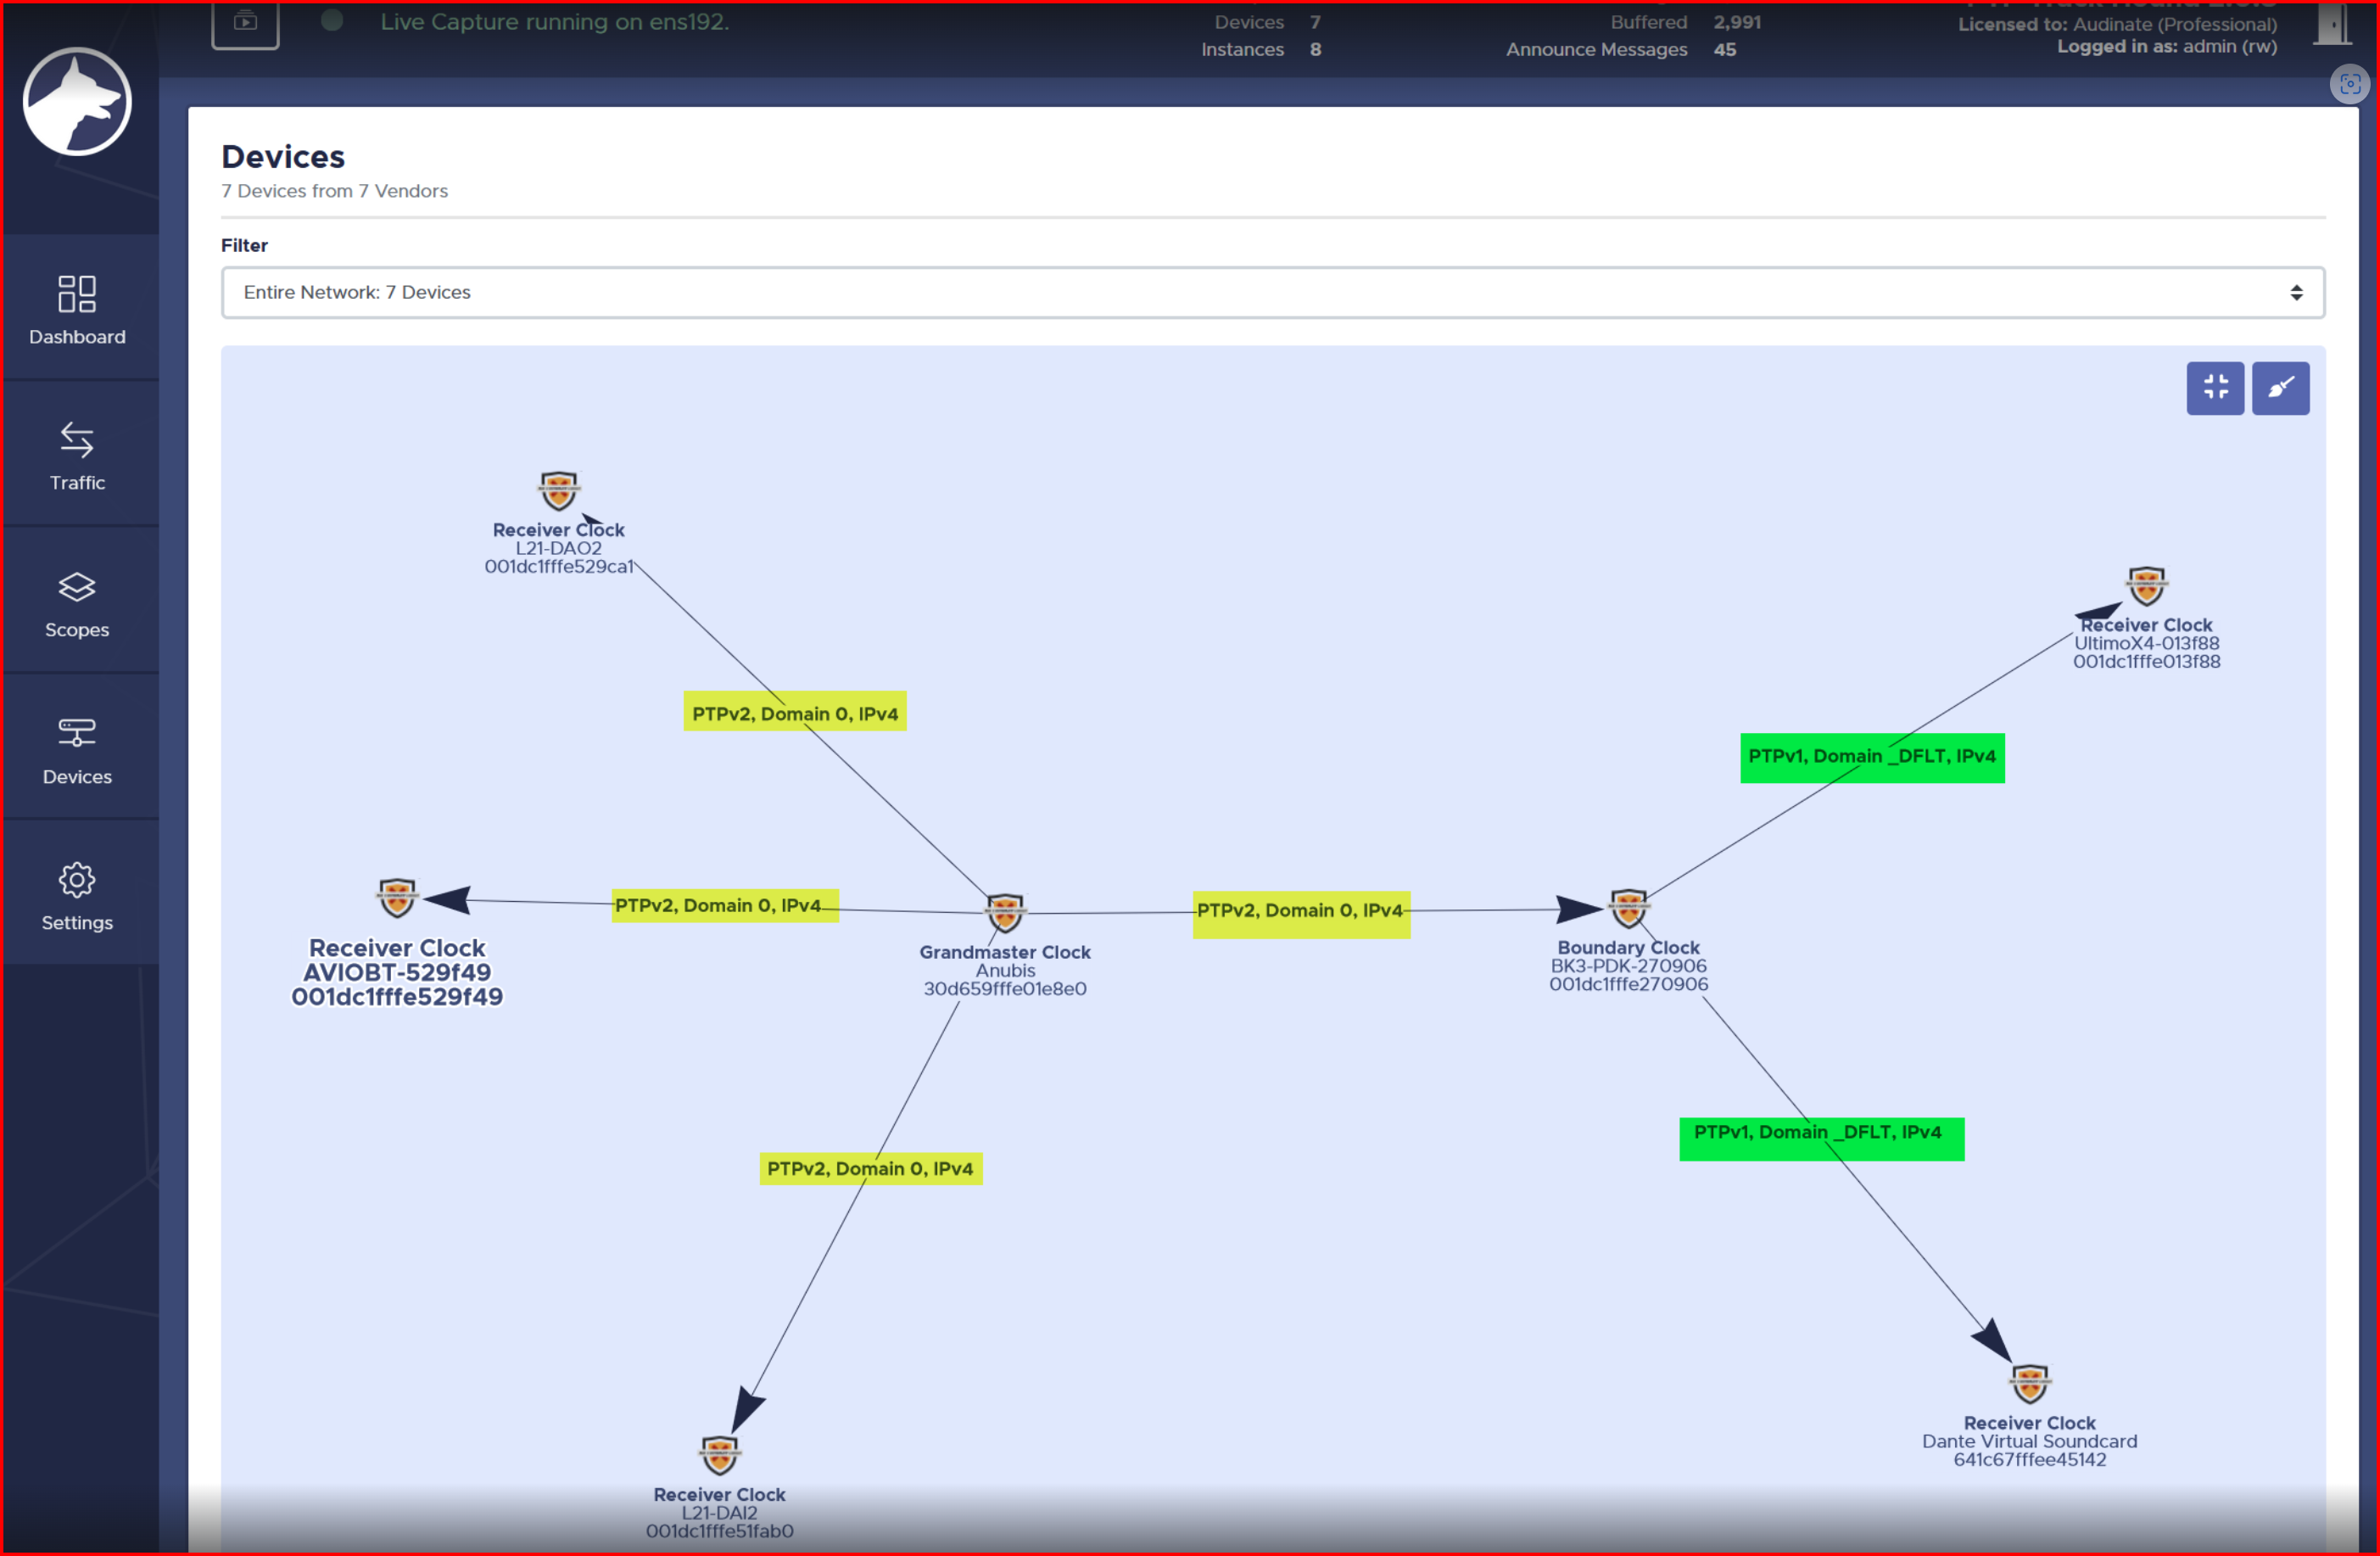Click the Settings gear icon

click(x=77, y=880)
